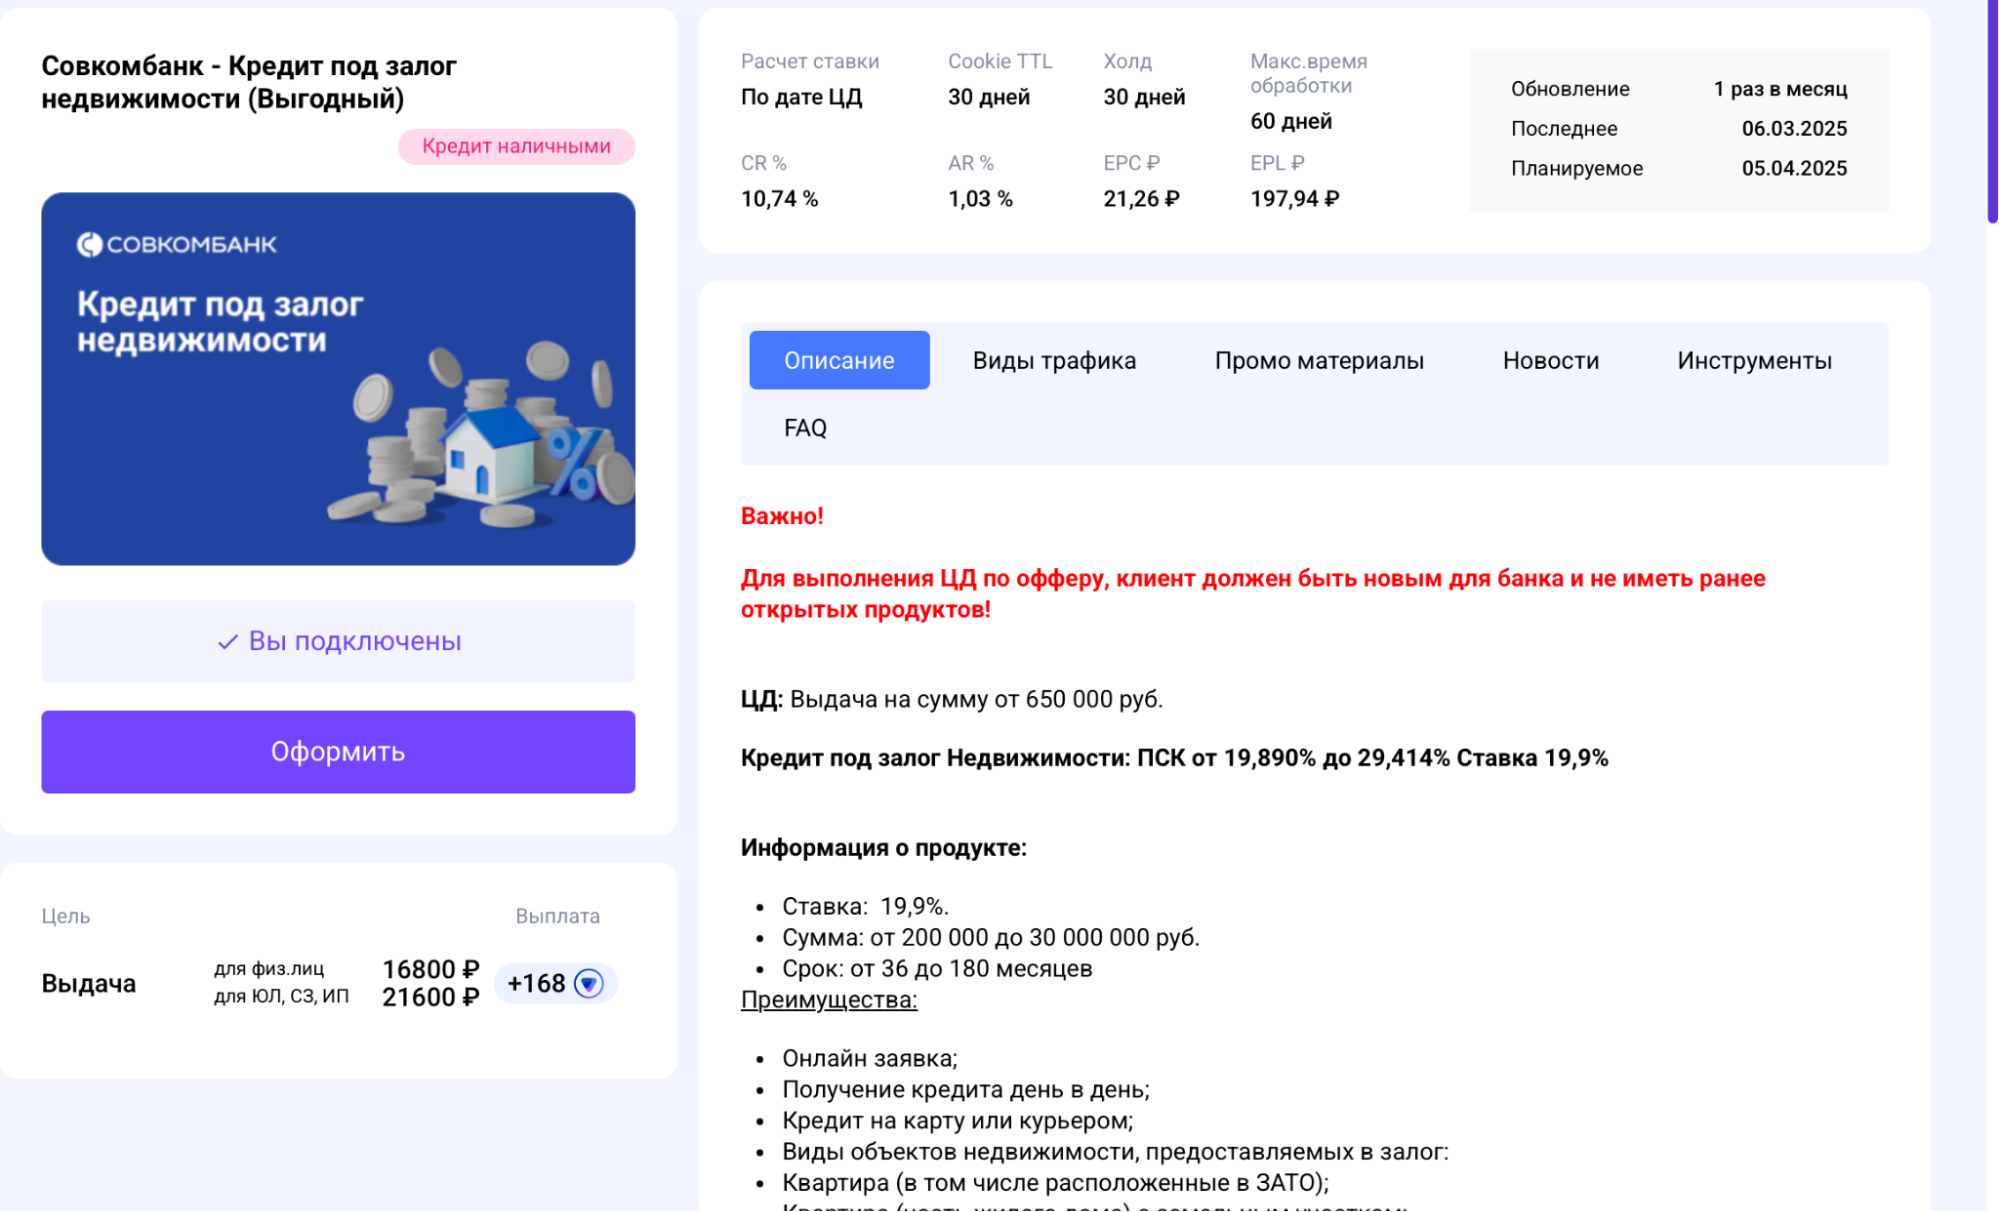Click the Информация о продукте heading
Viewport: 1999px width, 1212px height.
click(x=883, y=848)
